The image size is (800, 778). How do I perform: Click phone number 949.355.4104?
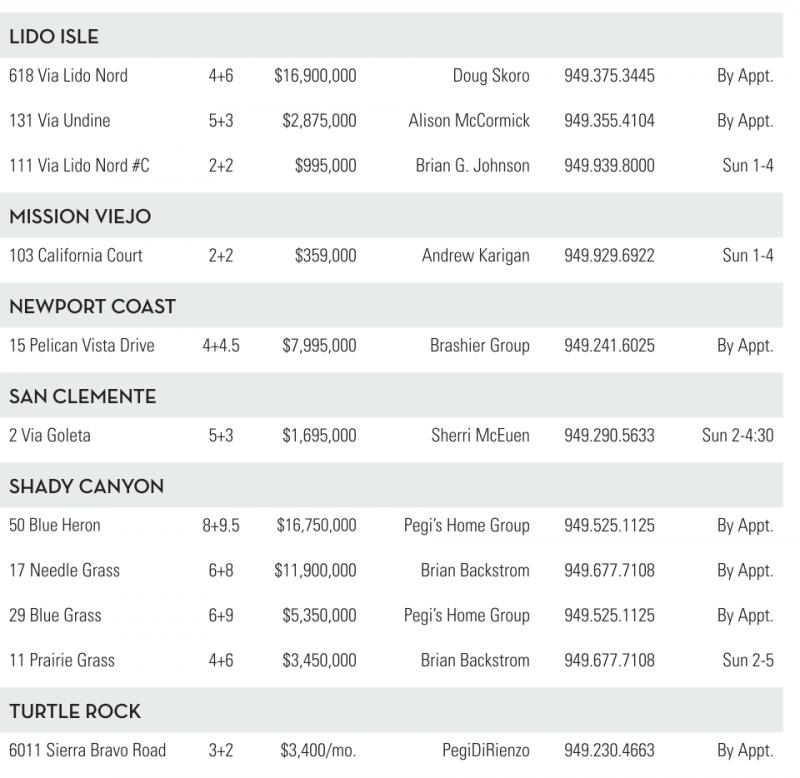click(x=609, y=121)
